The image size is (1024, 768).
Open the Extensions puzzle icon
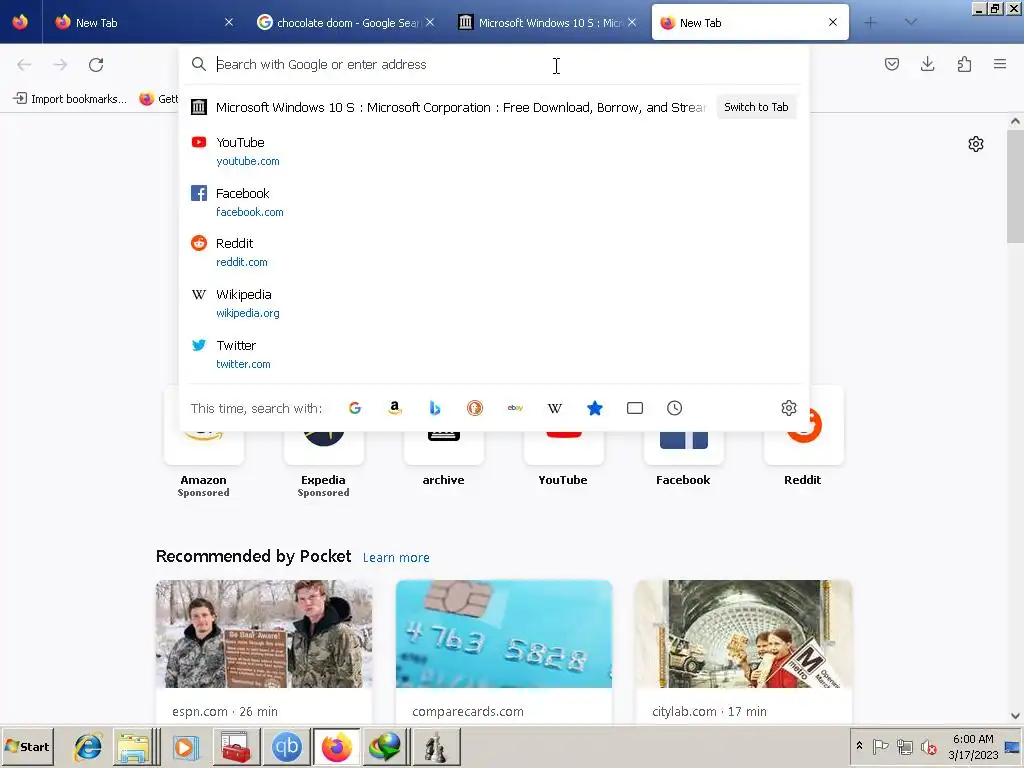pyautogui.click(x=964, y=64)
